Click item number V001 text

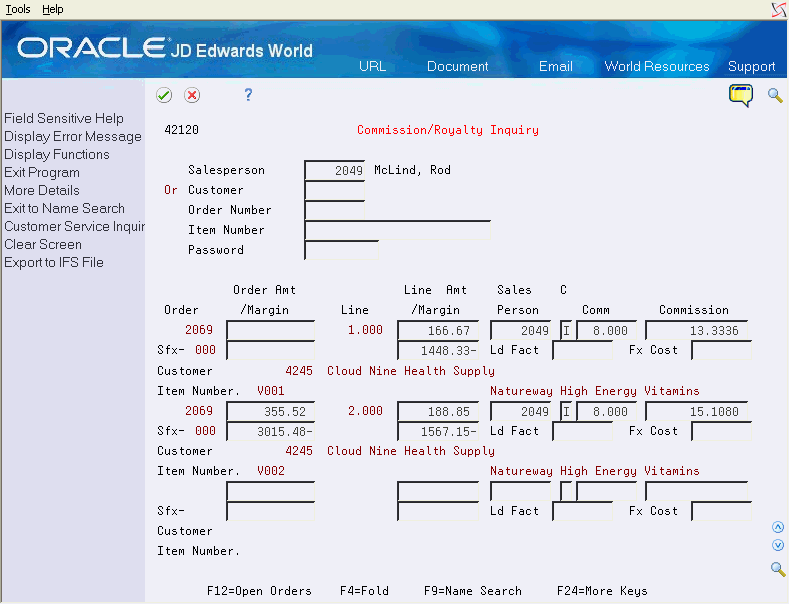pos(271,391)
